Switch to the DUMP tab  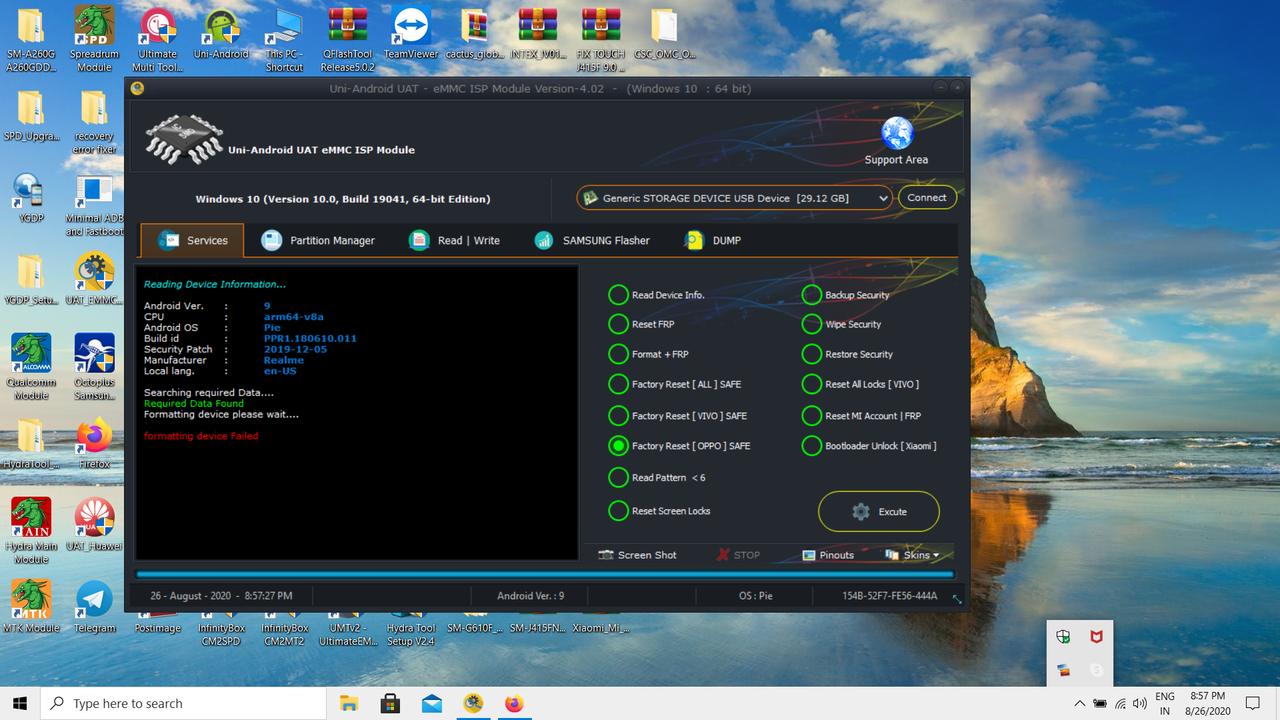click(713, 240)
